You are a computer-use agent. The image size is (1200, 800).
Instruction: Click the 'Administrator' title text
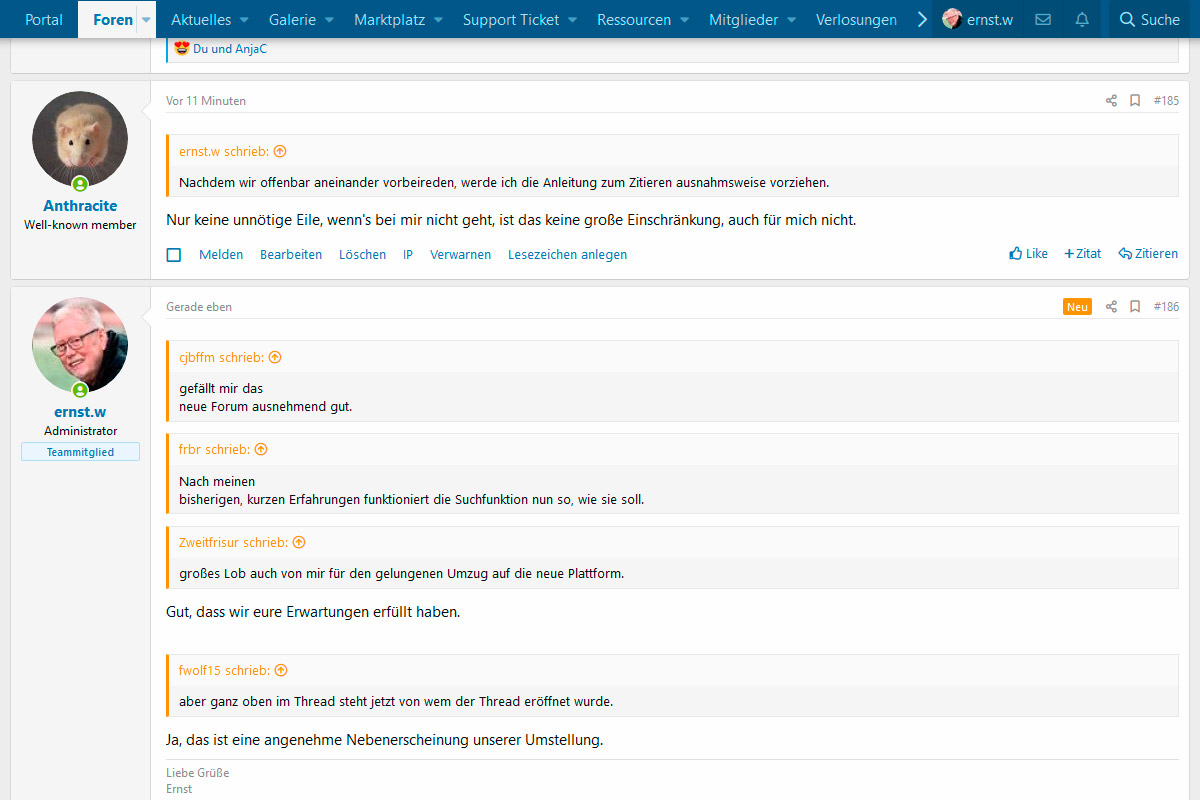[x=80, y=431]
